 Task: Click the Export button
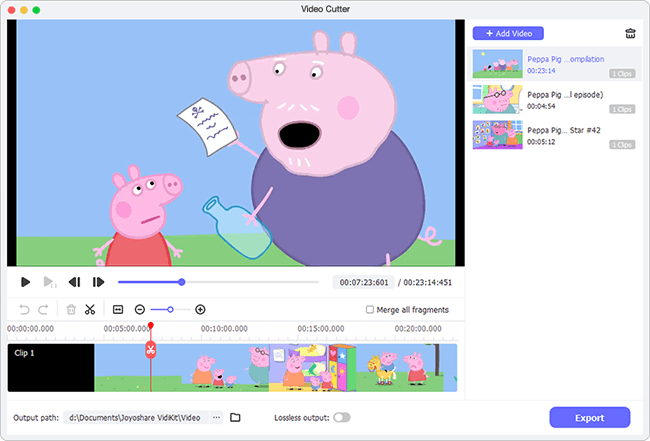pos(589,418)
